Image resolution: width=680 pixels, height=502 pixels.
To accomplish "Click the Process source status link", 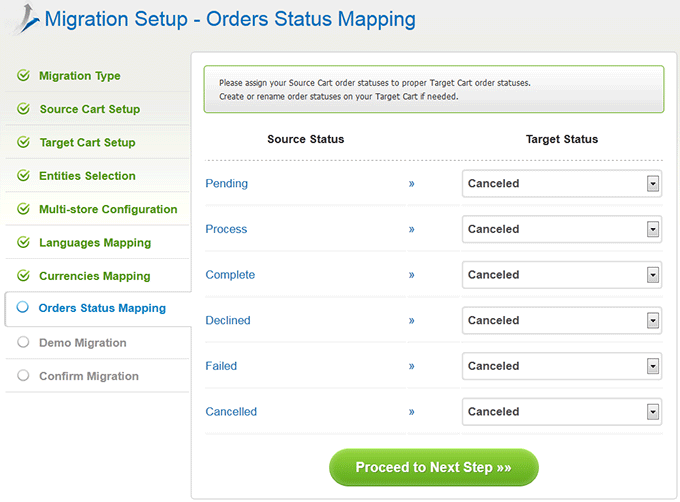I will tap(226, 229).
